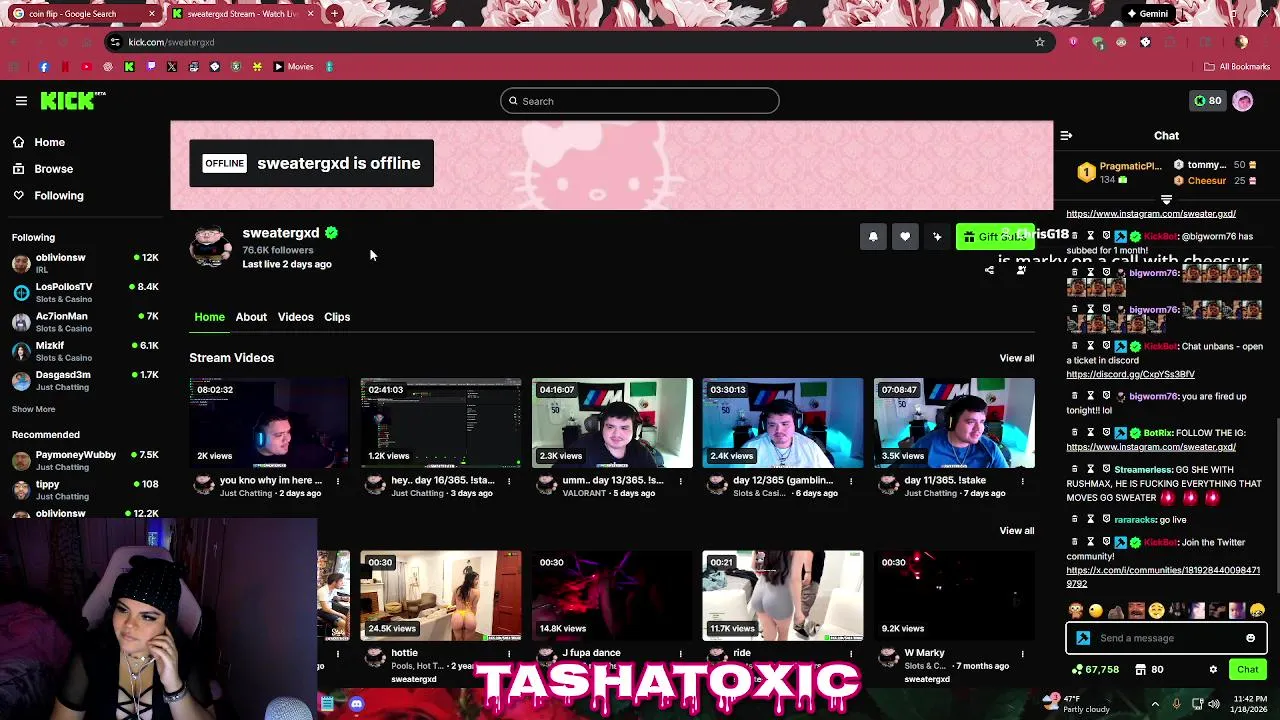
Task: Open the discord.gg link in chat
Action: (1130, 375)
